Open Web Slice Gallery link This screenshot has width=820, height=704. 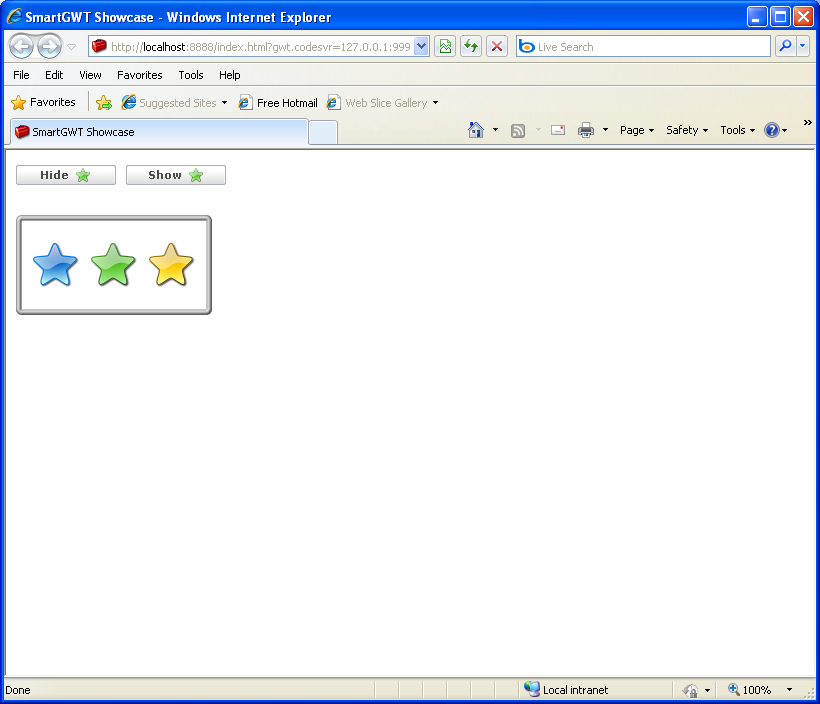[377, 103]
